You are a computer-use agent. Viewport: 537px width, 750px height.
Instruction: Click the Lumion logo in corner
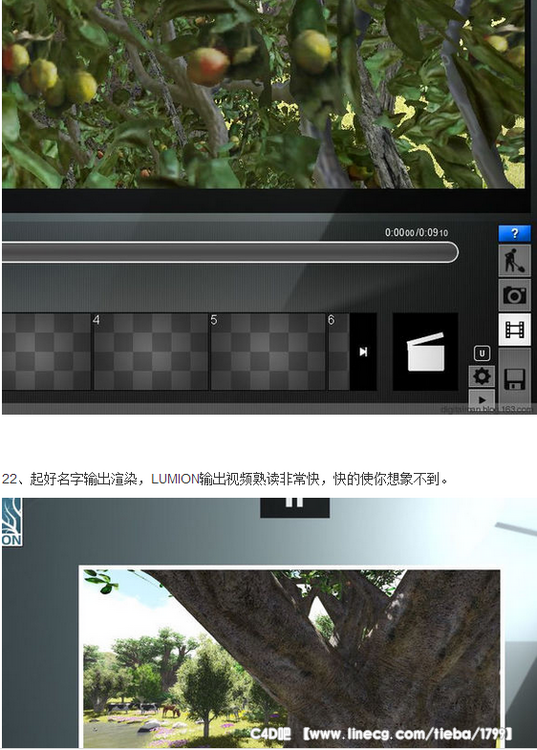pyautogui.click(x=11, y=521)
